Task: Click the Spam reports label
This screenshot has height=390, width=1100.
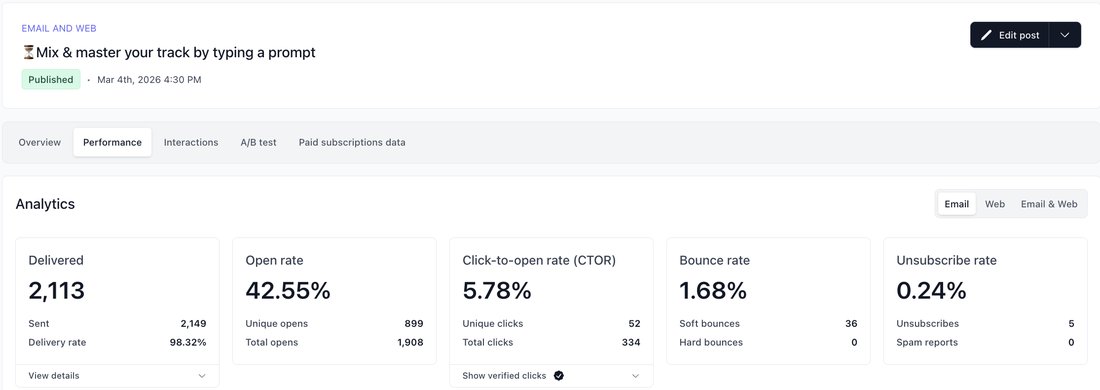Action: coord(927,343)
